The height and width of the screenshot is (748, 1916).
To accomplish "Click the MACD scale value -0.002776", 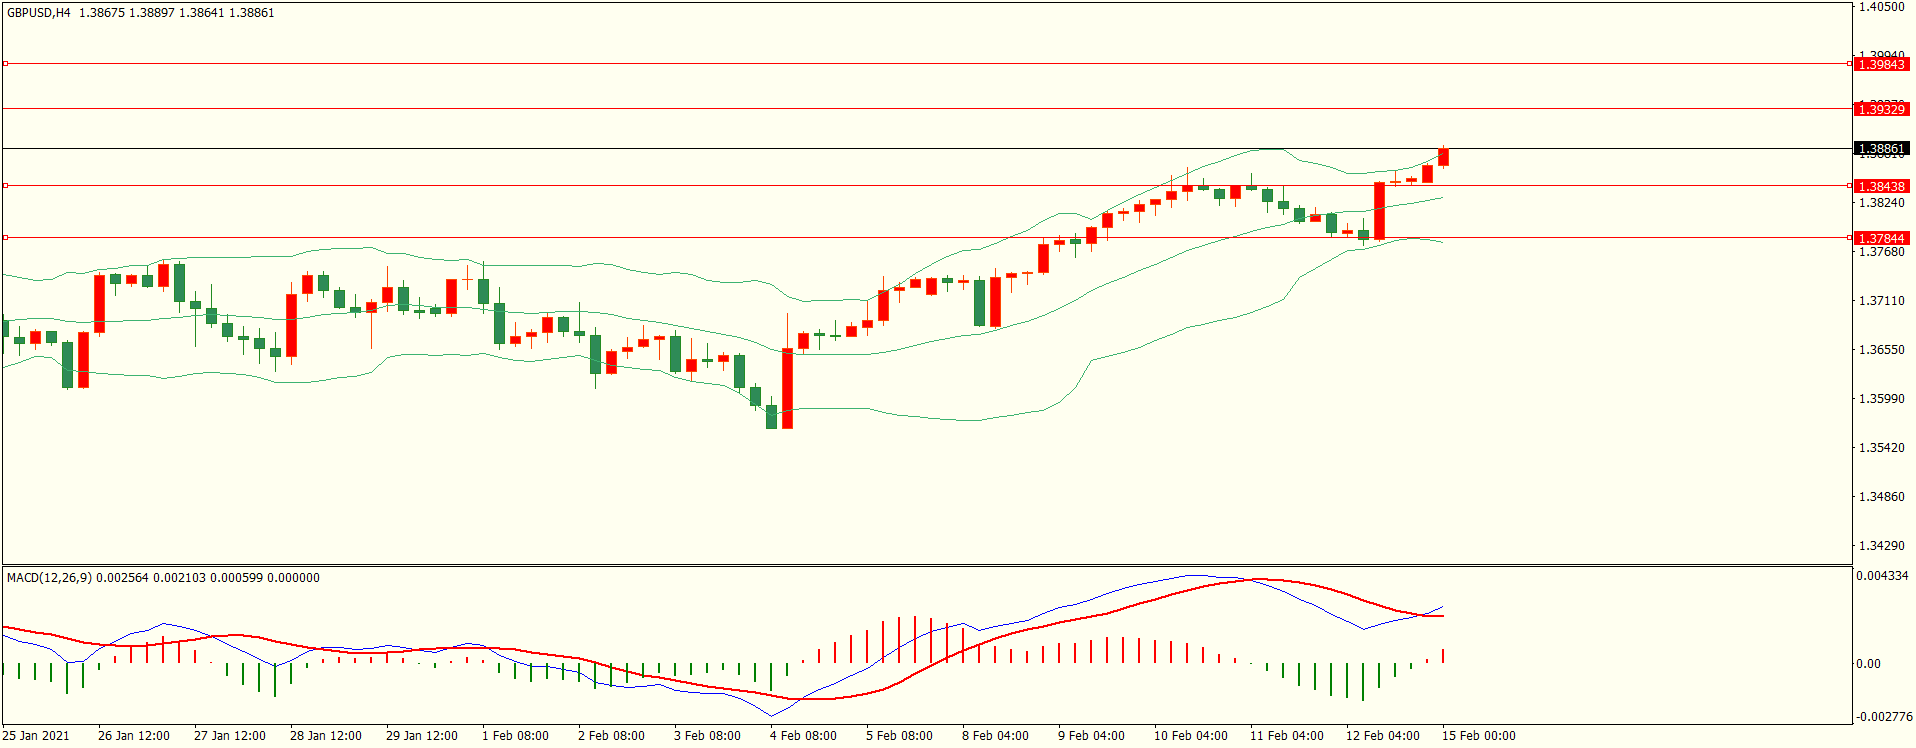I will pos(1883,717).
